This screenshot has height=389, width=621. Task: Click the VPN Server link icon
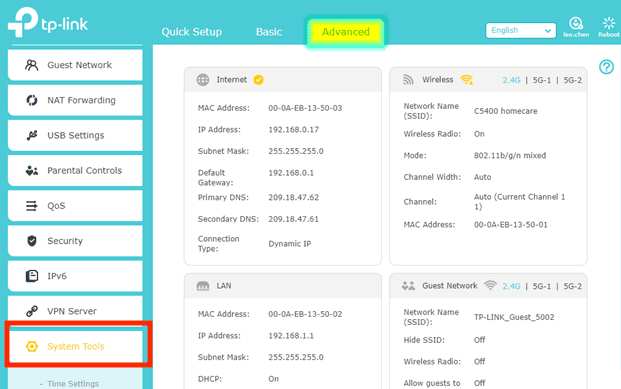pos(32,311)
